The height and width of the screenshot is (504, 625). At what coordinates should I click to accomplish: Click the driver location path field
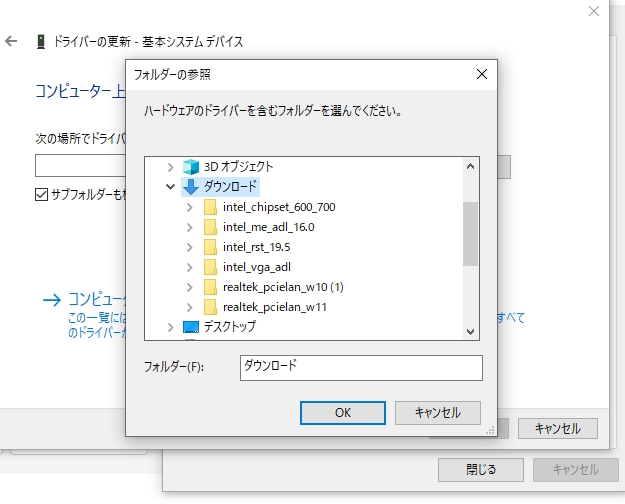(x=81, y=165)
